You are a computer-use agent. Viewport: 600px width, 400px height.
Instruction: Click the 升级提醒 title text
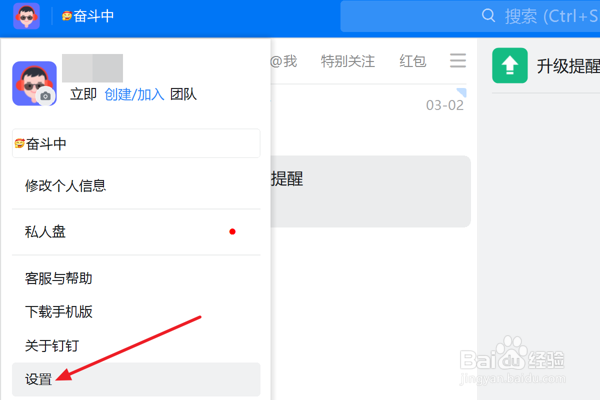point(568,66)
